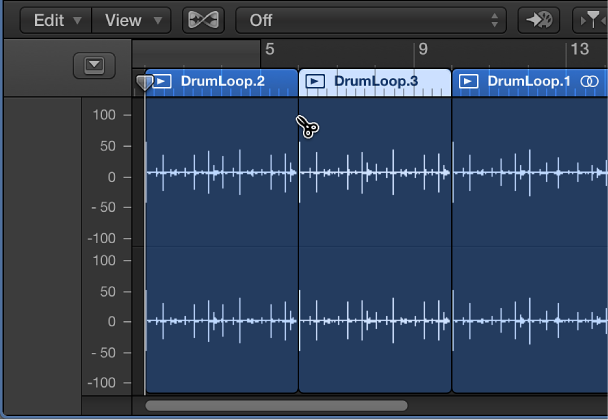Click bar 13 in the ruler

[580, 50]
